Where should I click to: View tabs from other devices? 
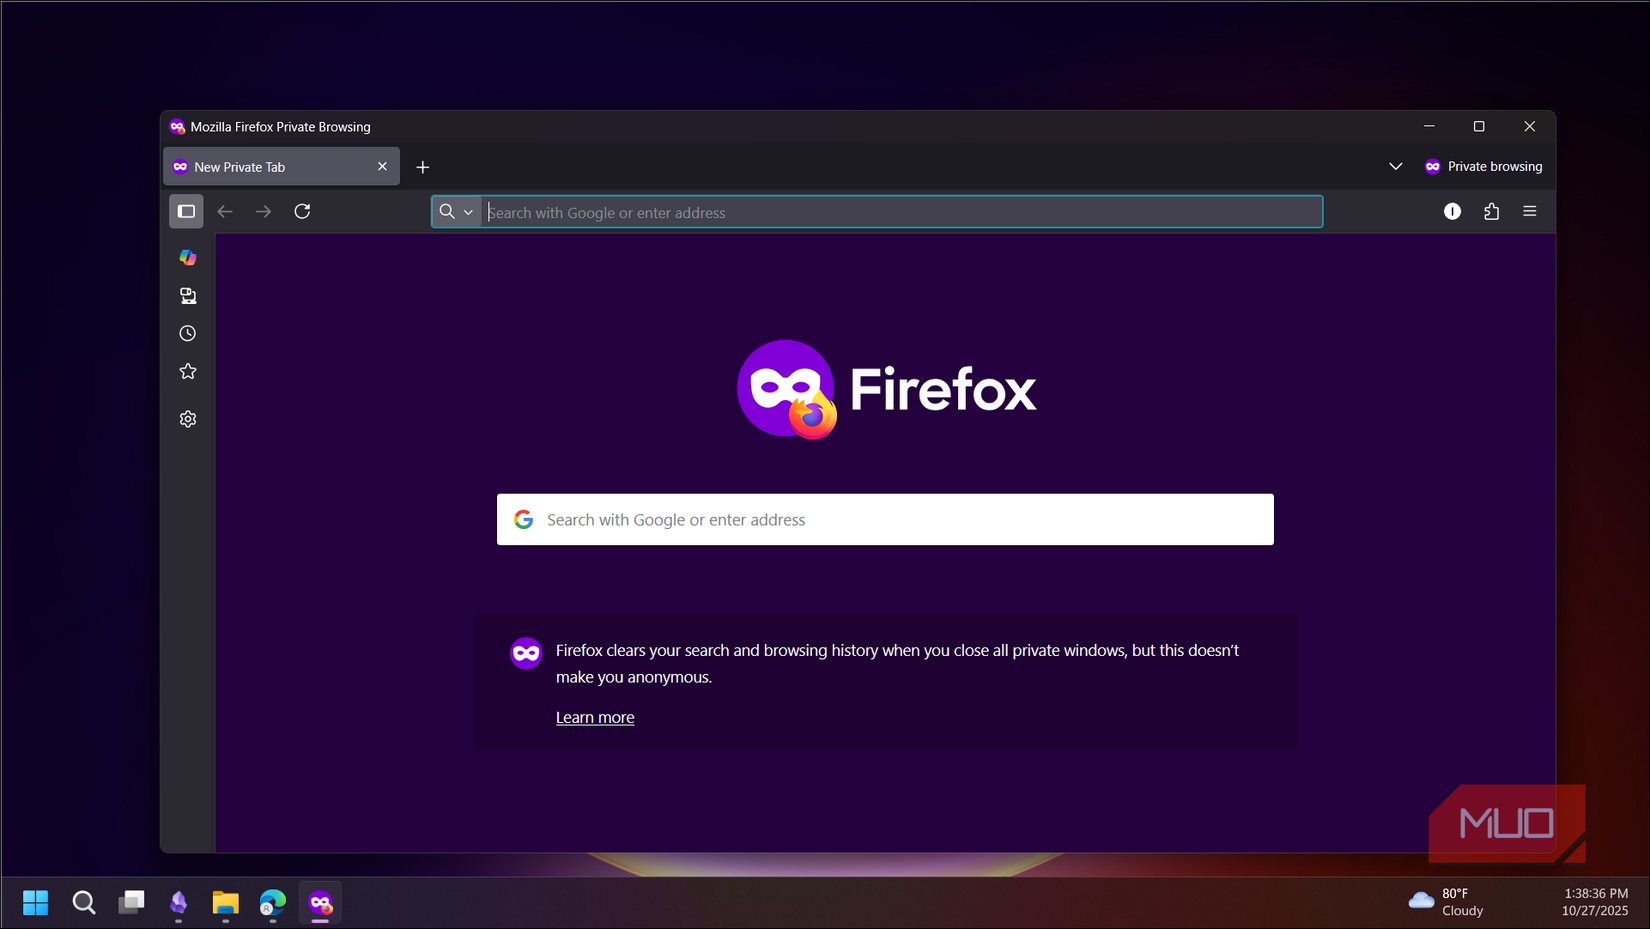pos(187,295)
